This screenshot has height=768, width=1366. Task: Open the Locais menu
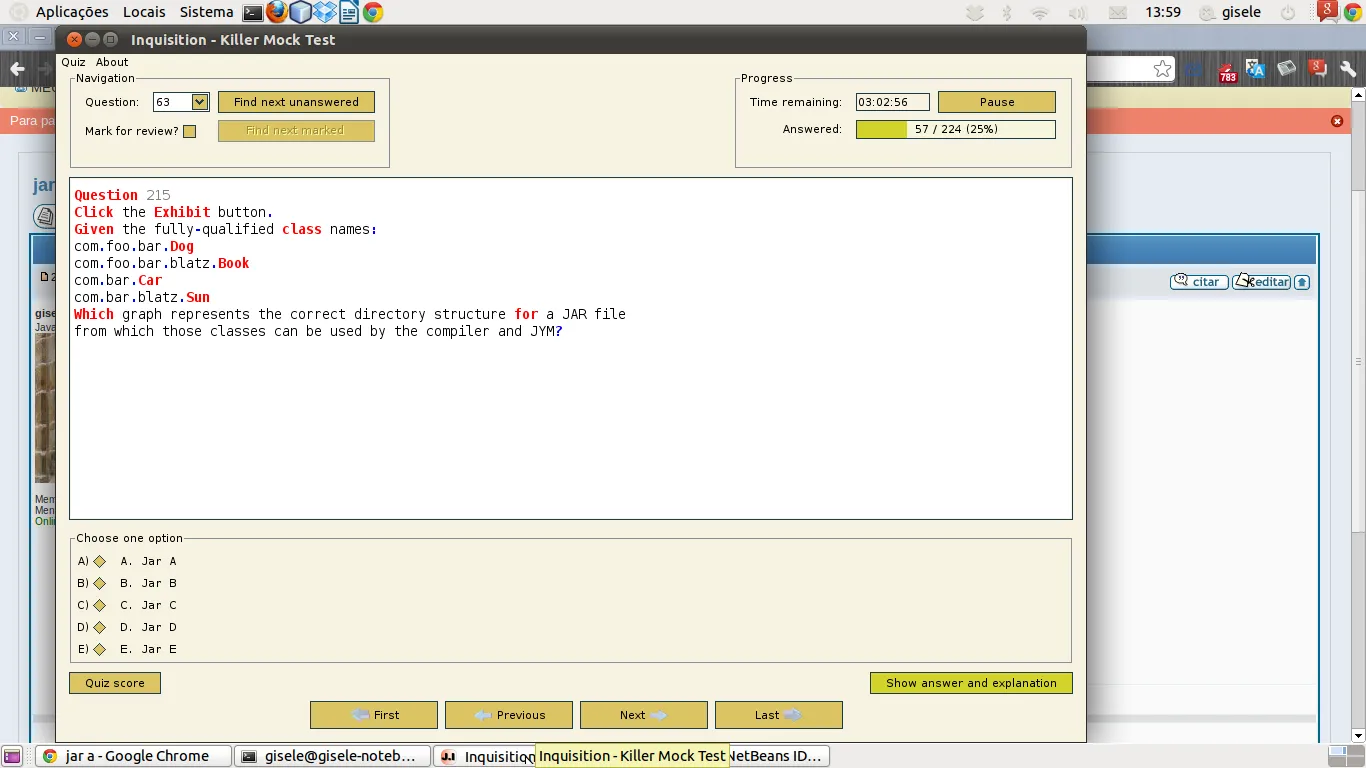coord(144,13)
